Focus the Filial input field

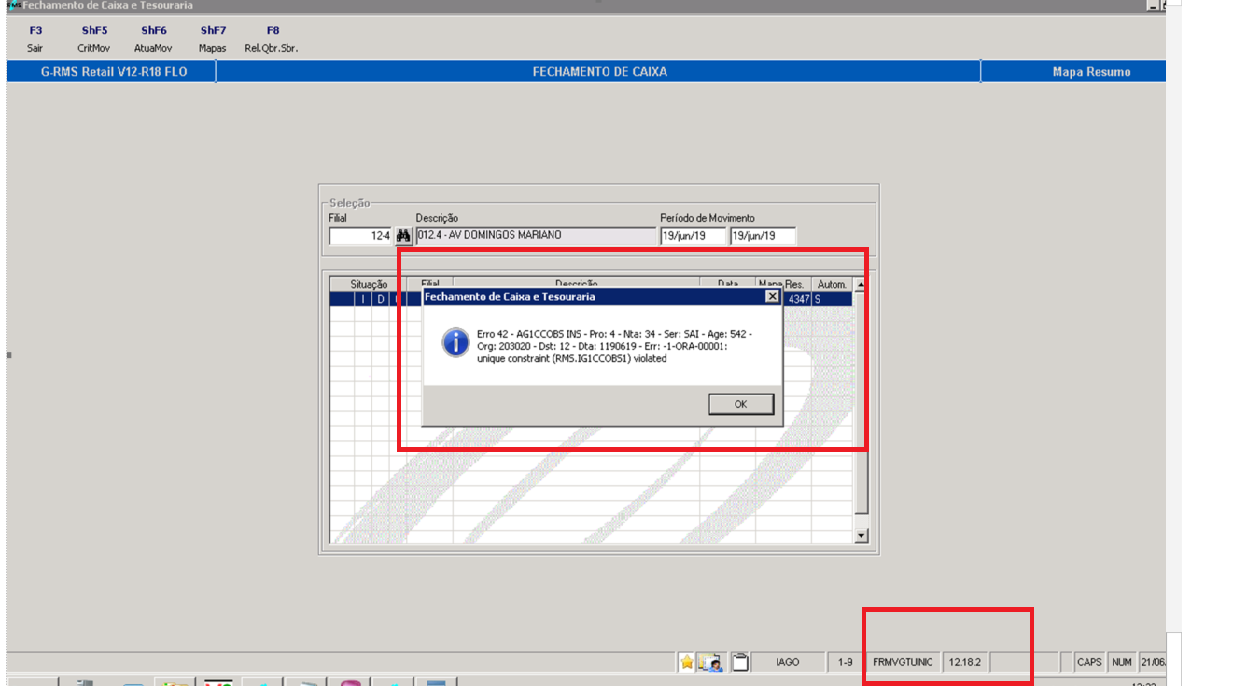[361, 236]
